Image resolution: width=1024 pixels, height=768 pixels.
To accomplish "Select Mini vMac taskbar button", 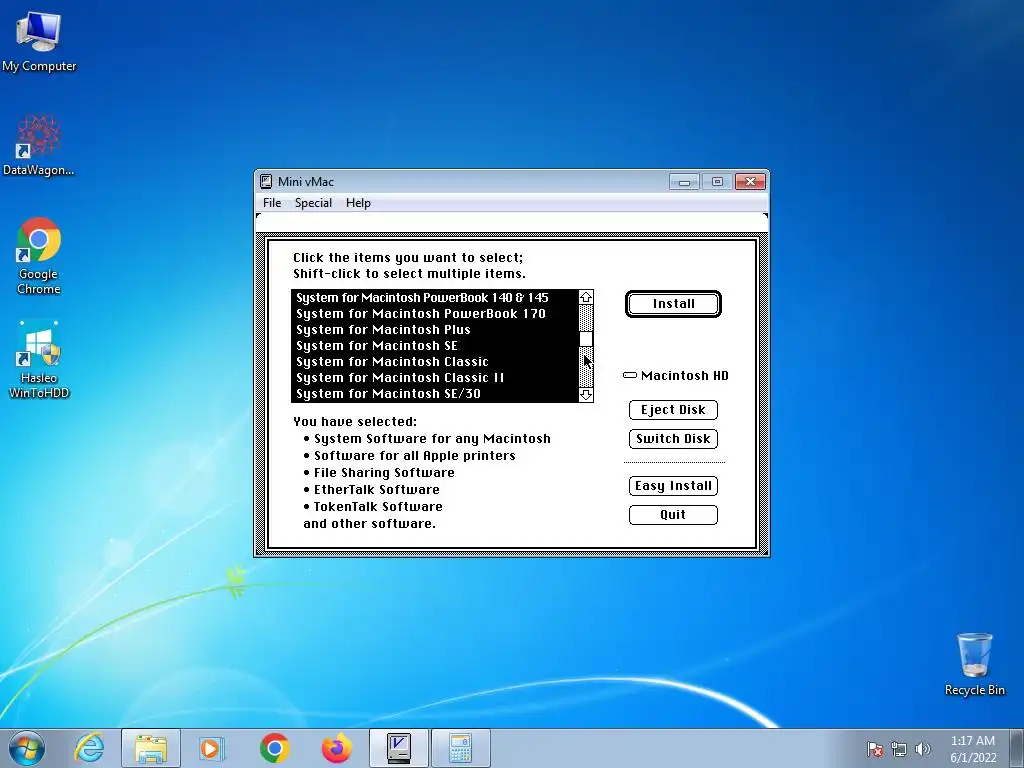I will coord(398,748).
